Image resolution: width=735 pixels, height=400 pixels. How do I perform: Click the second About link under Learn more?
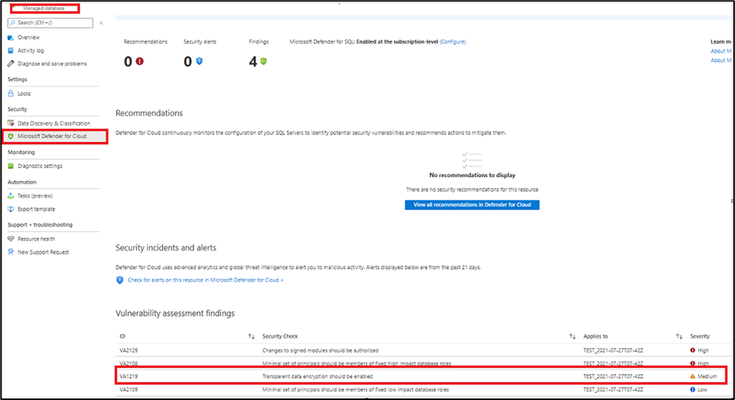click(x=721, y=60)
